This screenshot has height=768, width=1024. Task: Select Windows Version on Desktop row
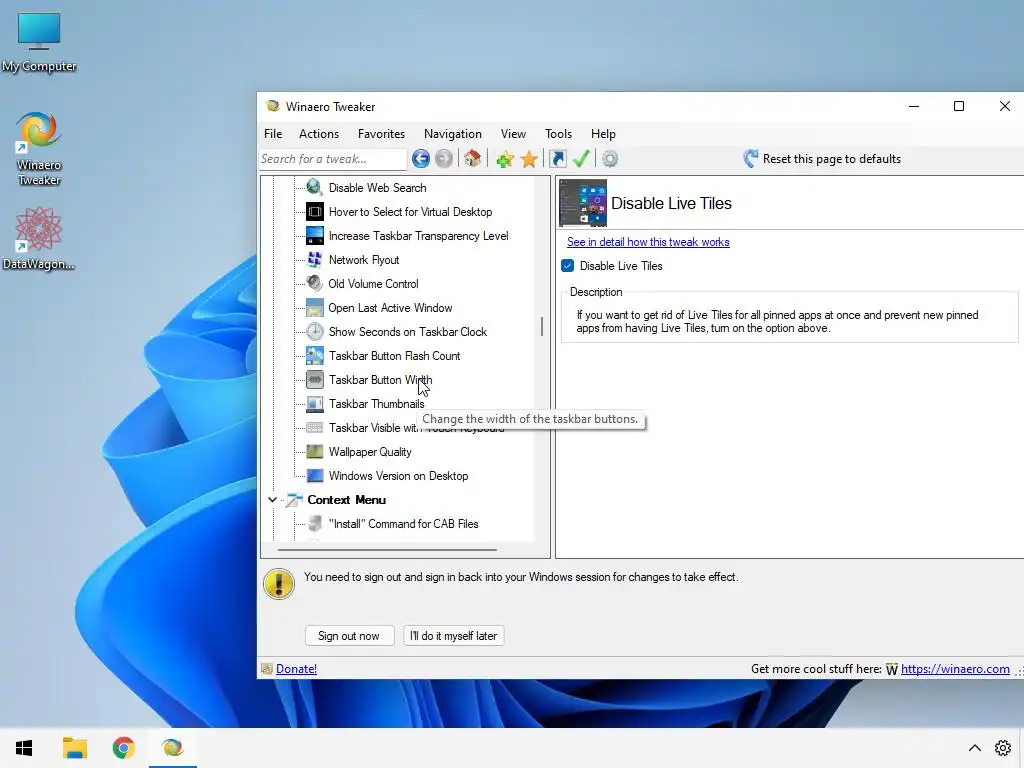(398, 475)
